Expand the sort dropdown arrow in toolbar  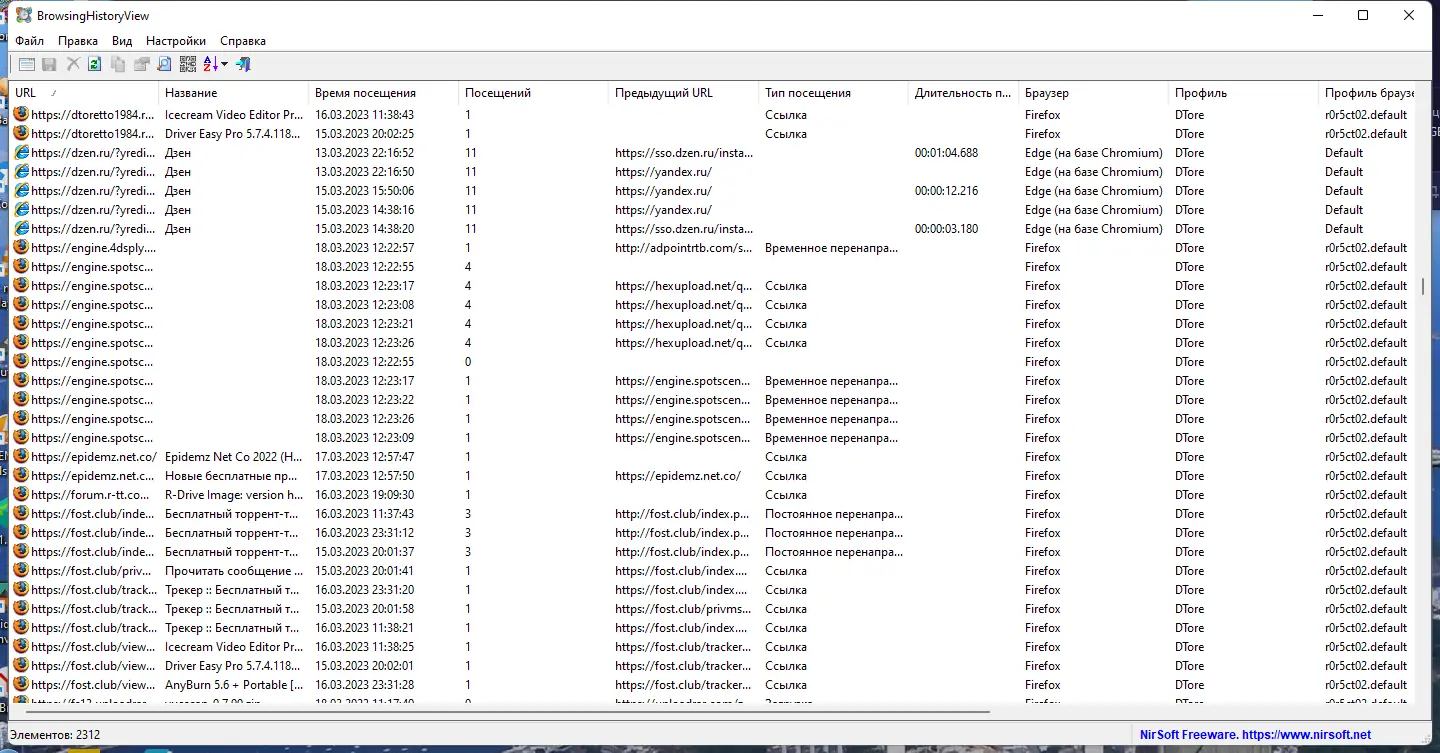(x=225, y=65)
